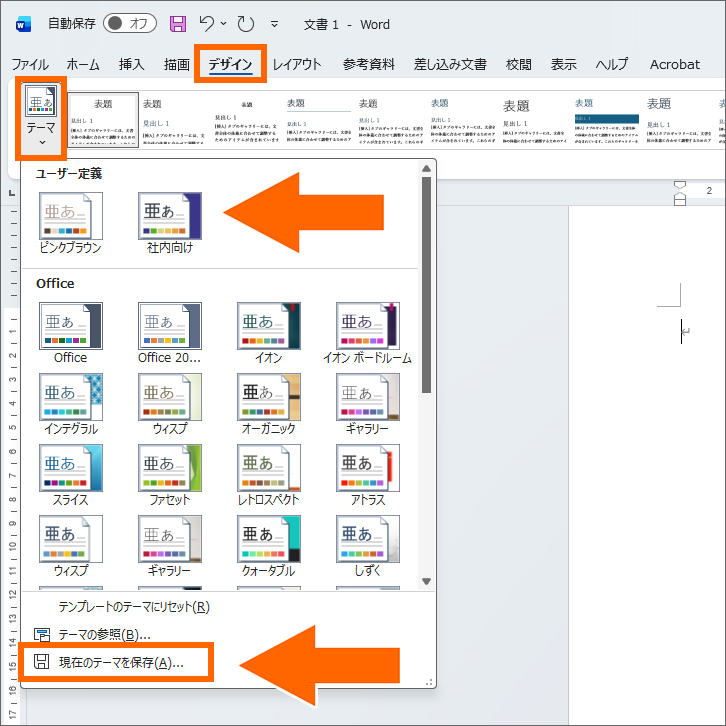Apply the ファセット theme
Viewport: 726px width, 726px height.
[169, 476]
